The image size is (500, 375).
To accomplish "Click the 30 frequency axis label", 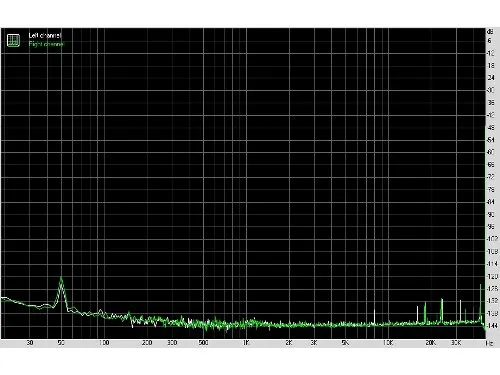I will (x=30, y=343).
